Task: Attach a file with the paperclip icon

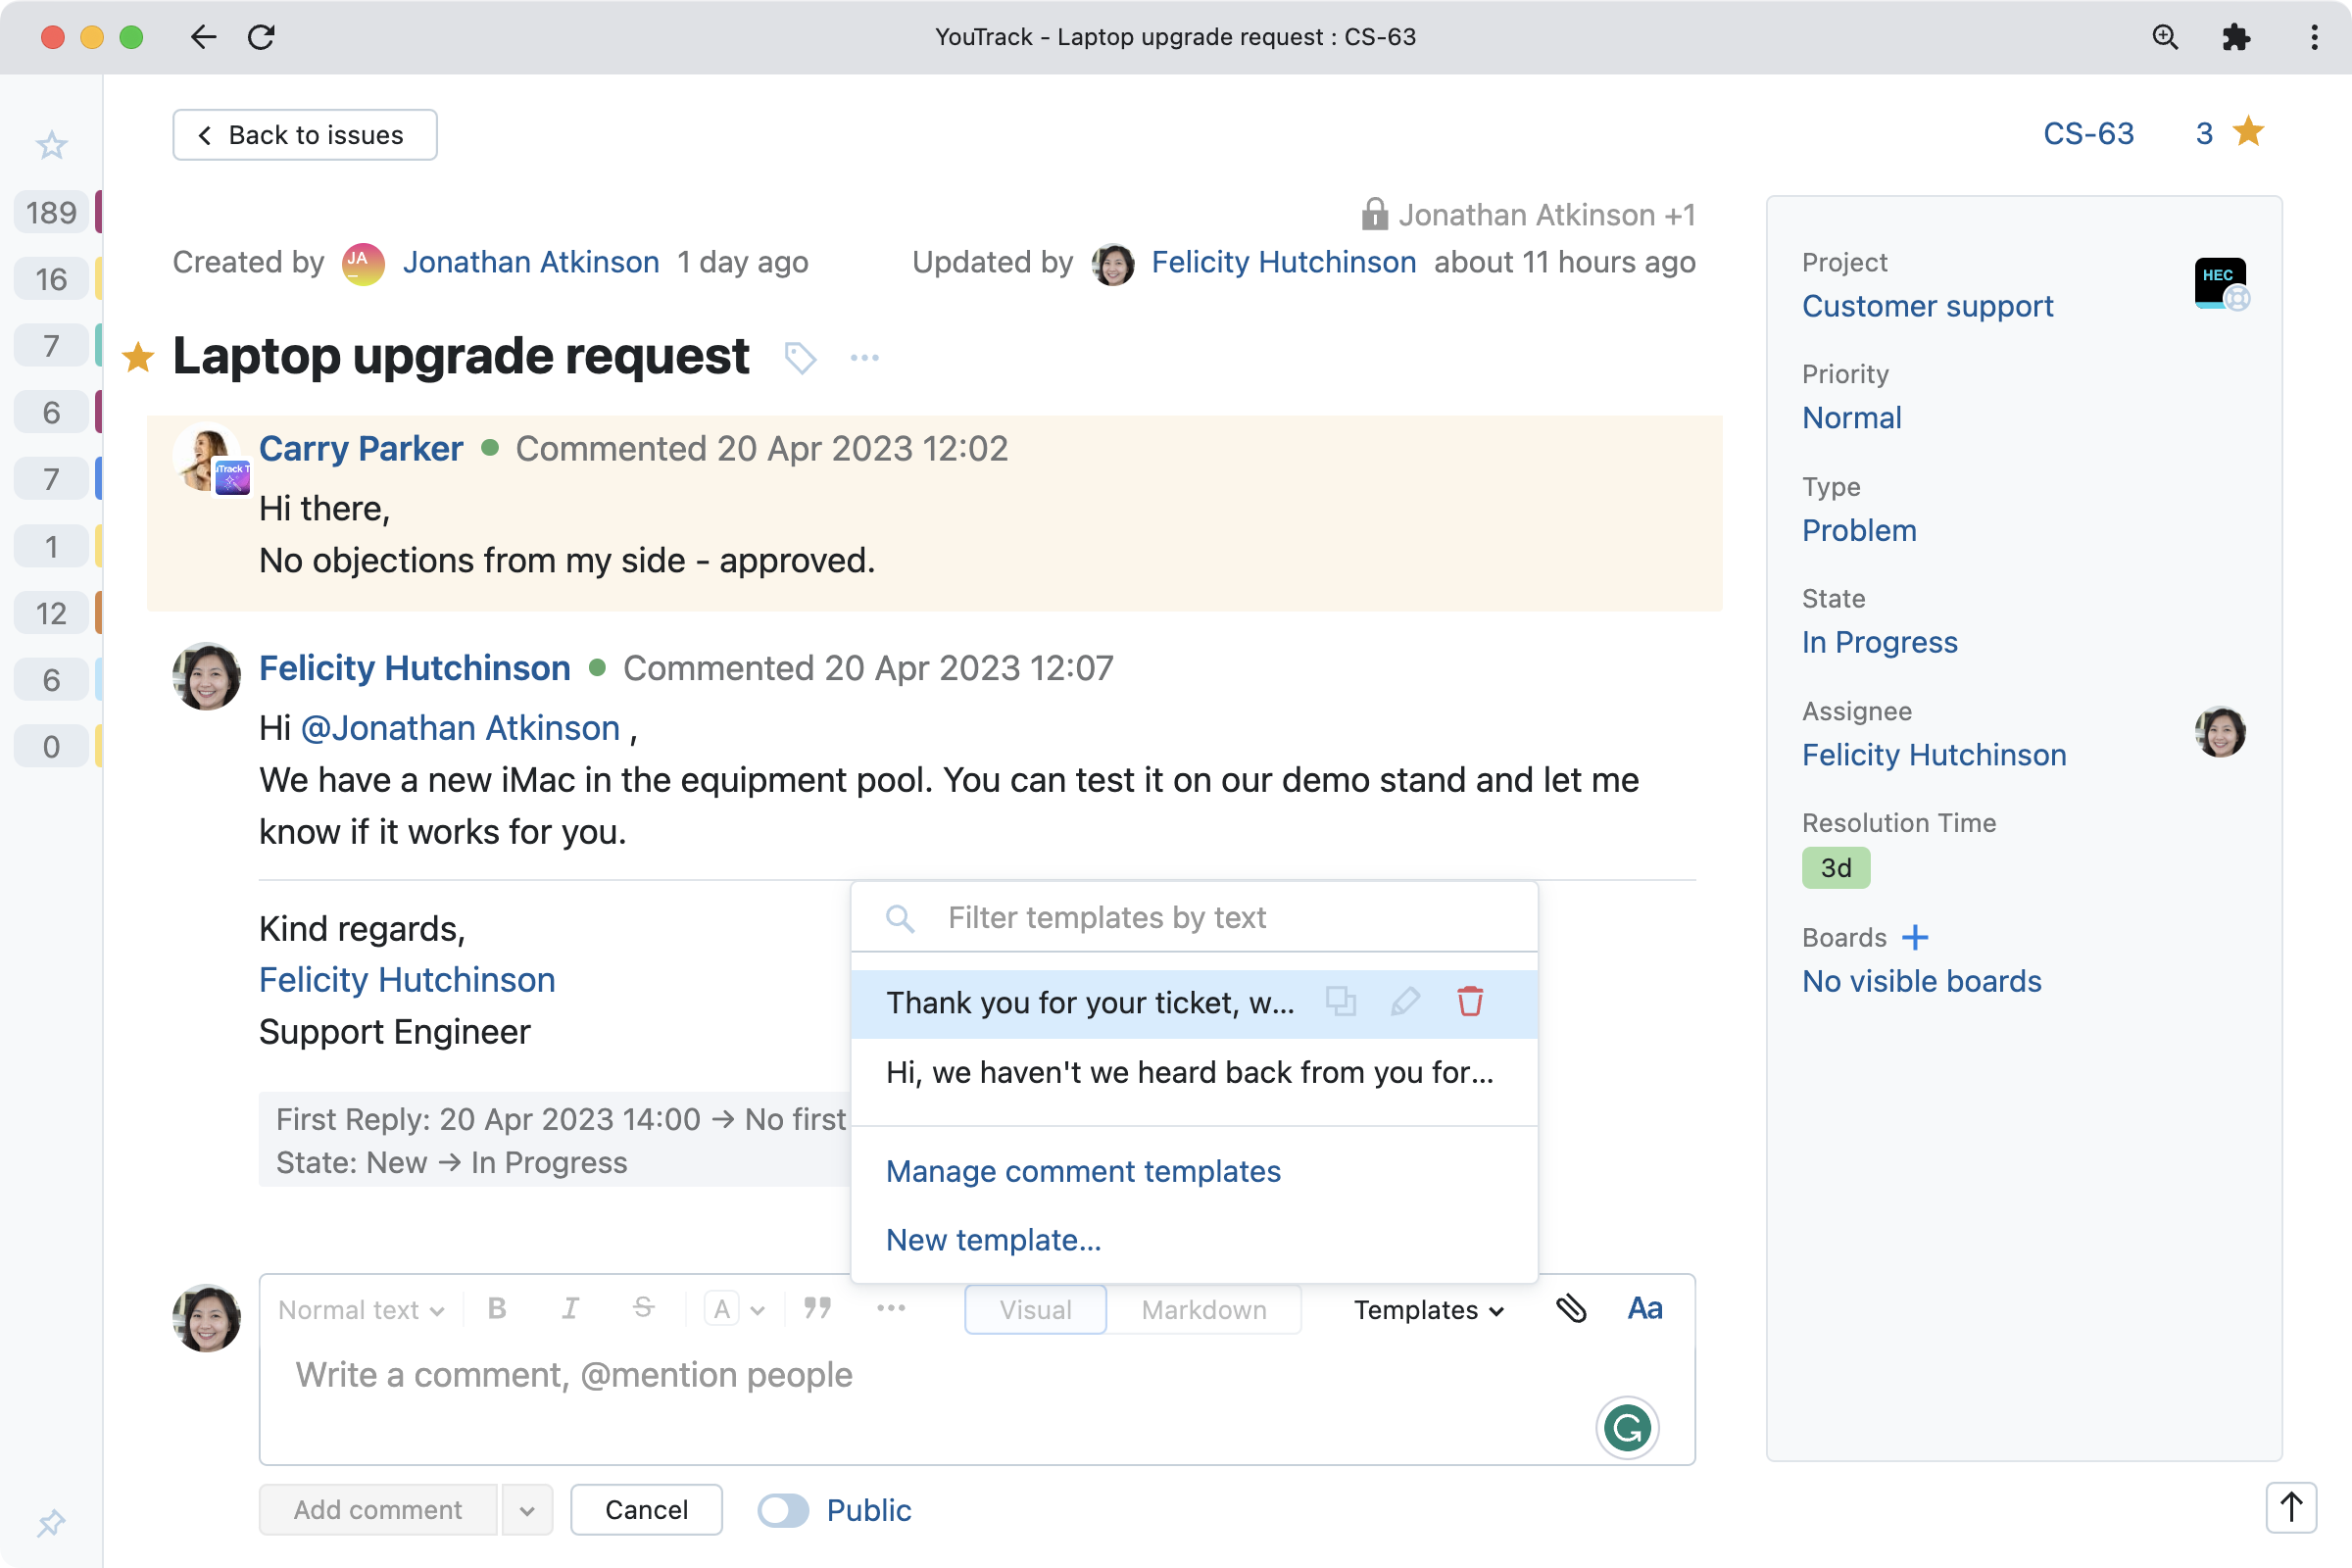Action: [1570, 1309]
